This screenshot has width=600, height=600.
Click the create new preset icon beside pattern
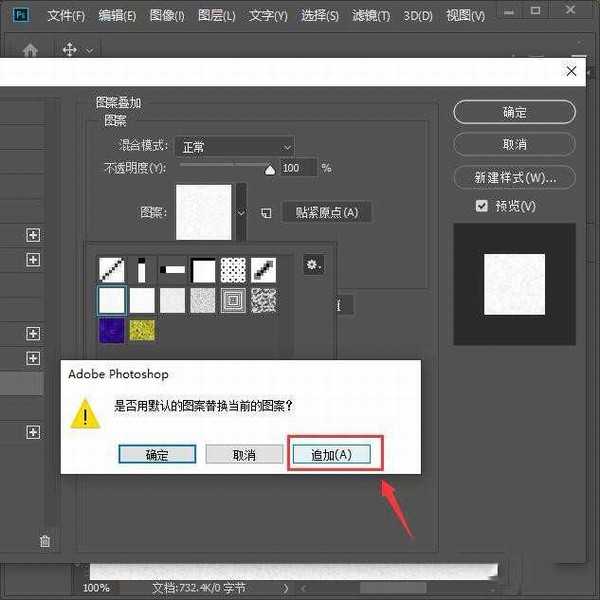[266, 213]
